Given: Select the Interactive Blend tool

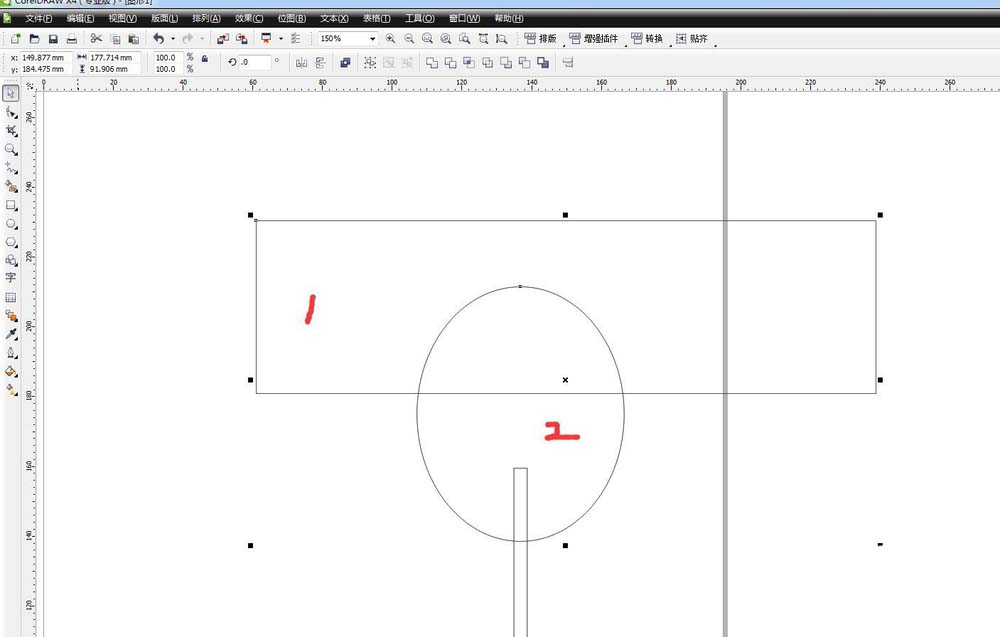Looking at the screenshot, I should click(11, 316).
